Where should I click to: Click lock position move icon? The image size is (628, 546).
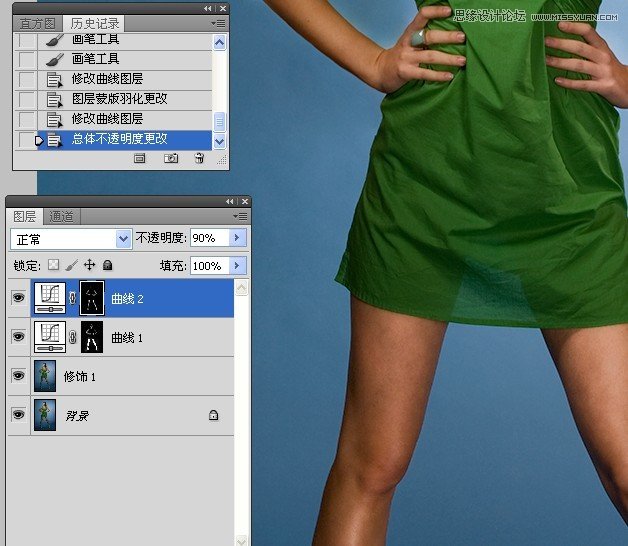tap(89, 266)
